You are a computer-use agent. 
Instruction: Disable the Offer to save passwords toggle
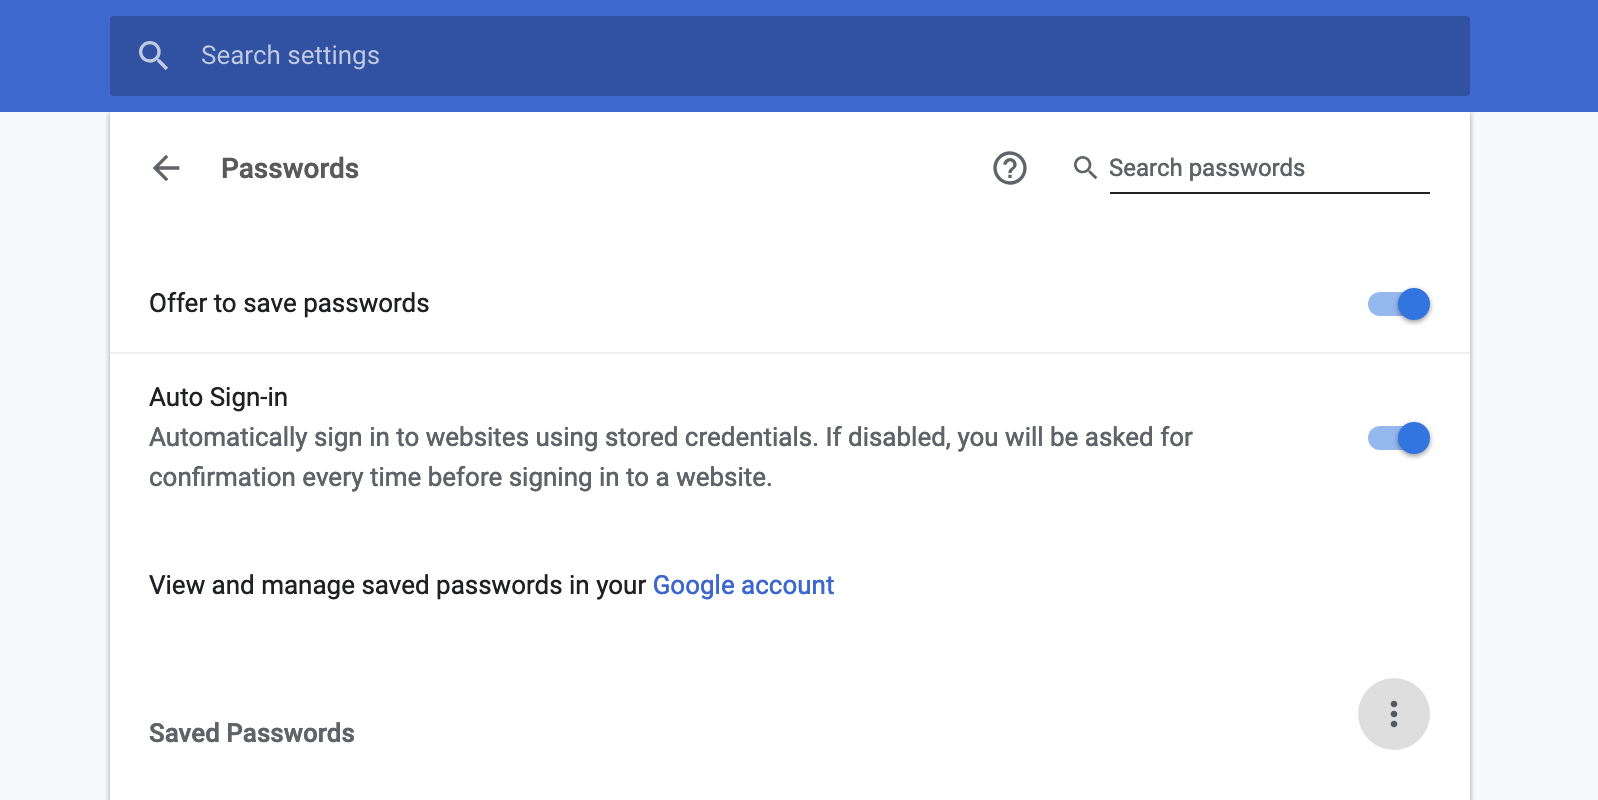1399,304
